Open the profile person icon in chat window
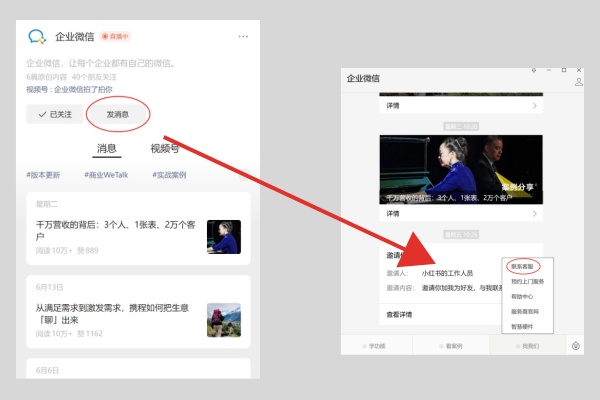The image size is (600, 400). (579, 82)
